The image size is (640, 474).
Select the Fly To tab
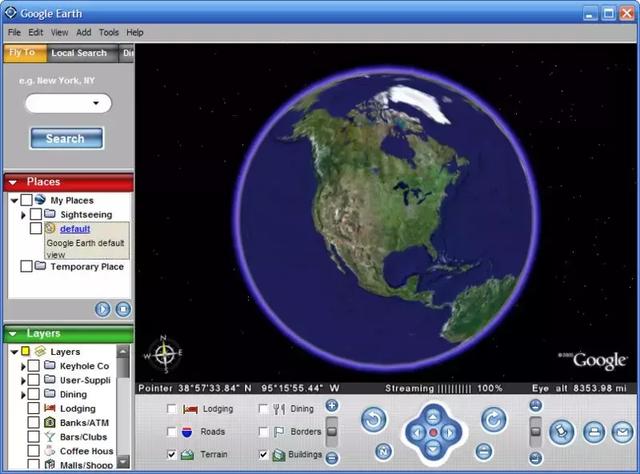pos(25,53)
